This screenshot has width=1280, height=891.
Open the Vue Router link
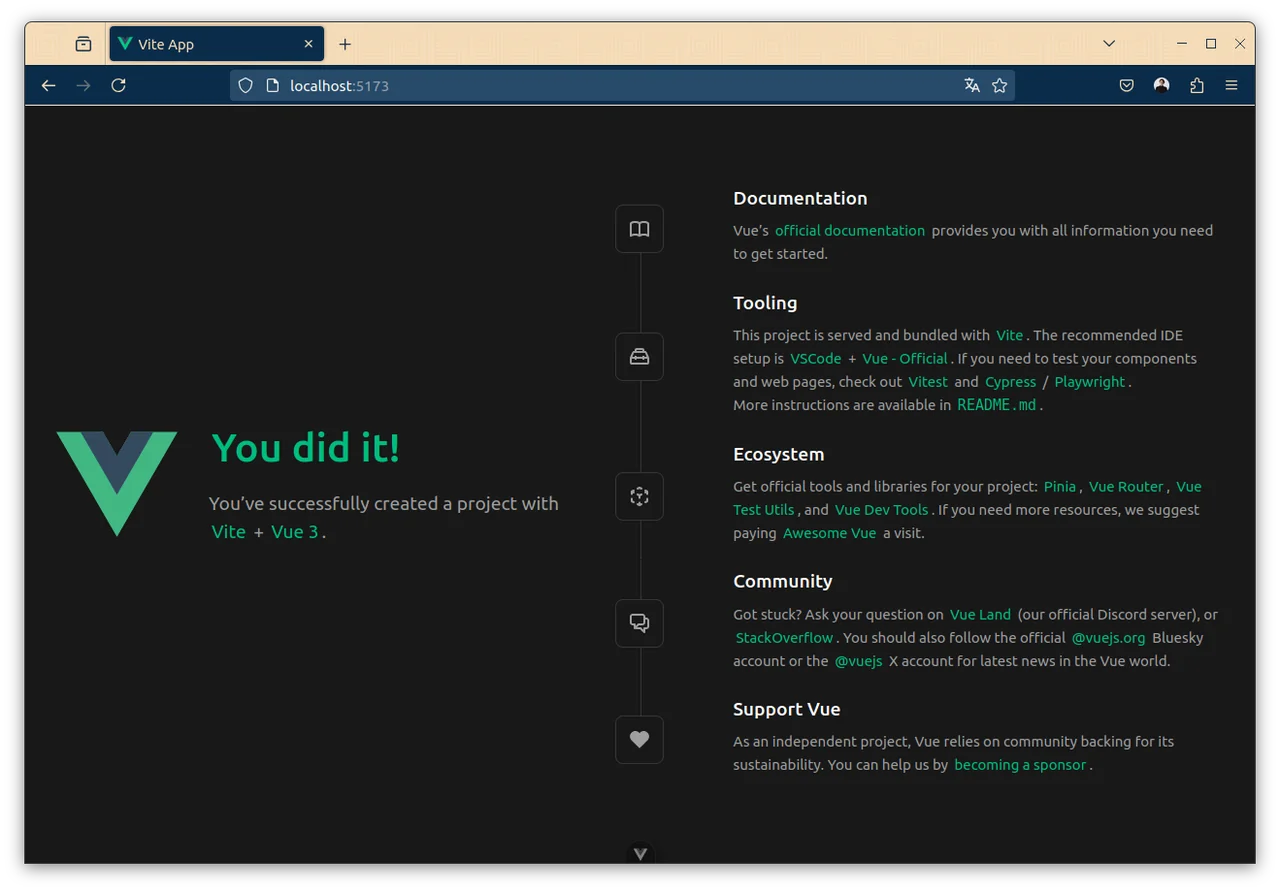[x=1126, y=487]
